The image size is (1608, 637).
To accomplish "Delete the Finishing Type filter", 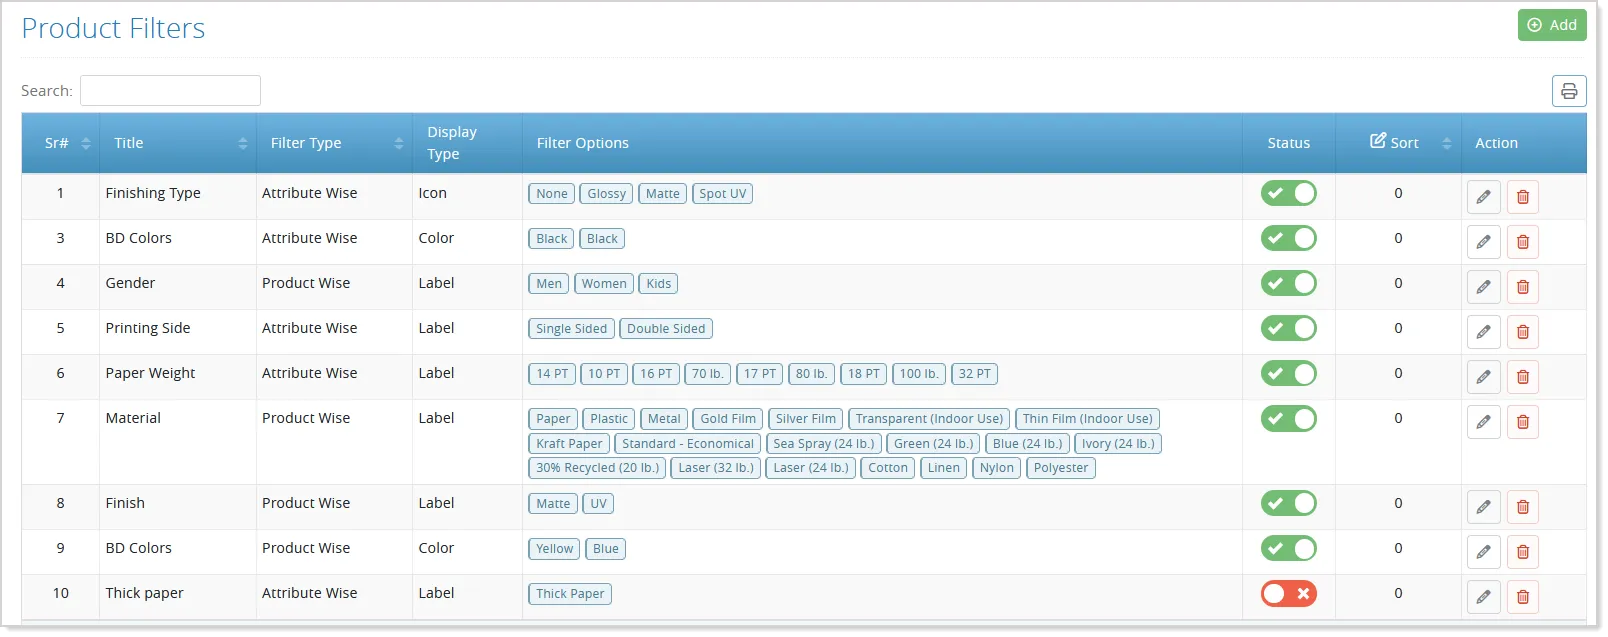I will click(x=1523, y=197).
